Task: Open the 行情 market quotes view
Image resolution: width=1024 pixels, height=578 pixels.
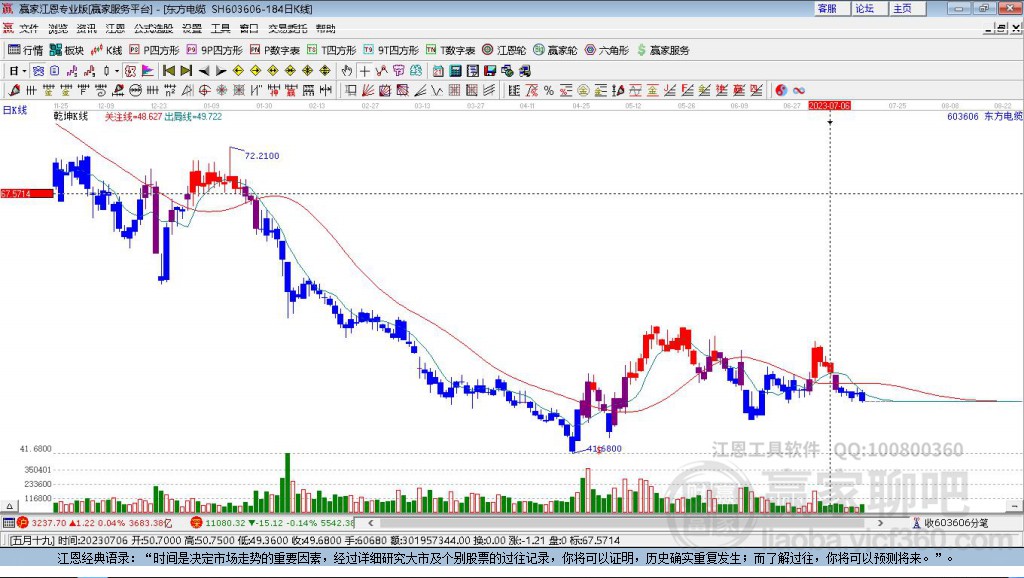Action: click(x=25, y=50)
